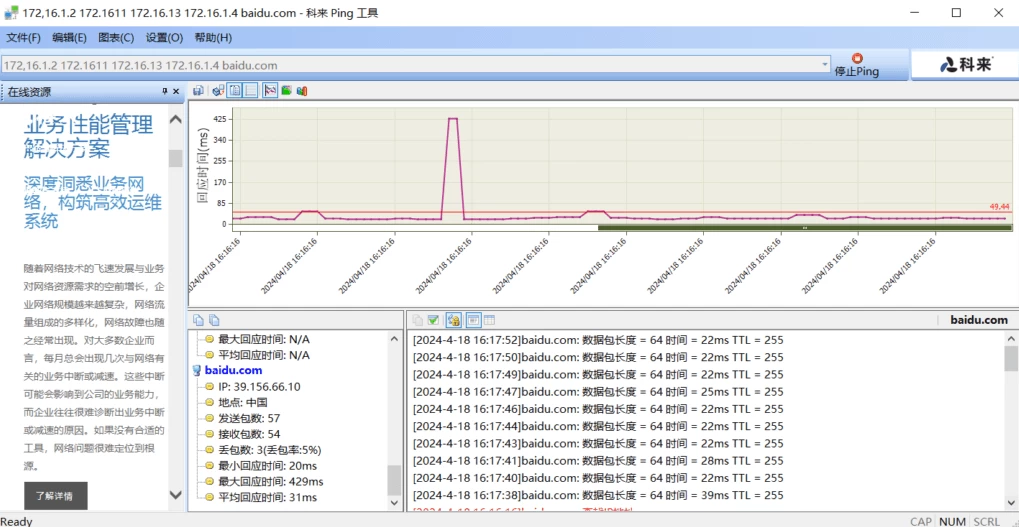Viewport: 1019px width, 527px height.
Task: Toggle the line chart view button
Action: coord(269,91)
